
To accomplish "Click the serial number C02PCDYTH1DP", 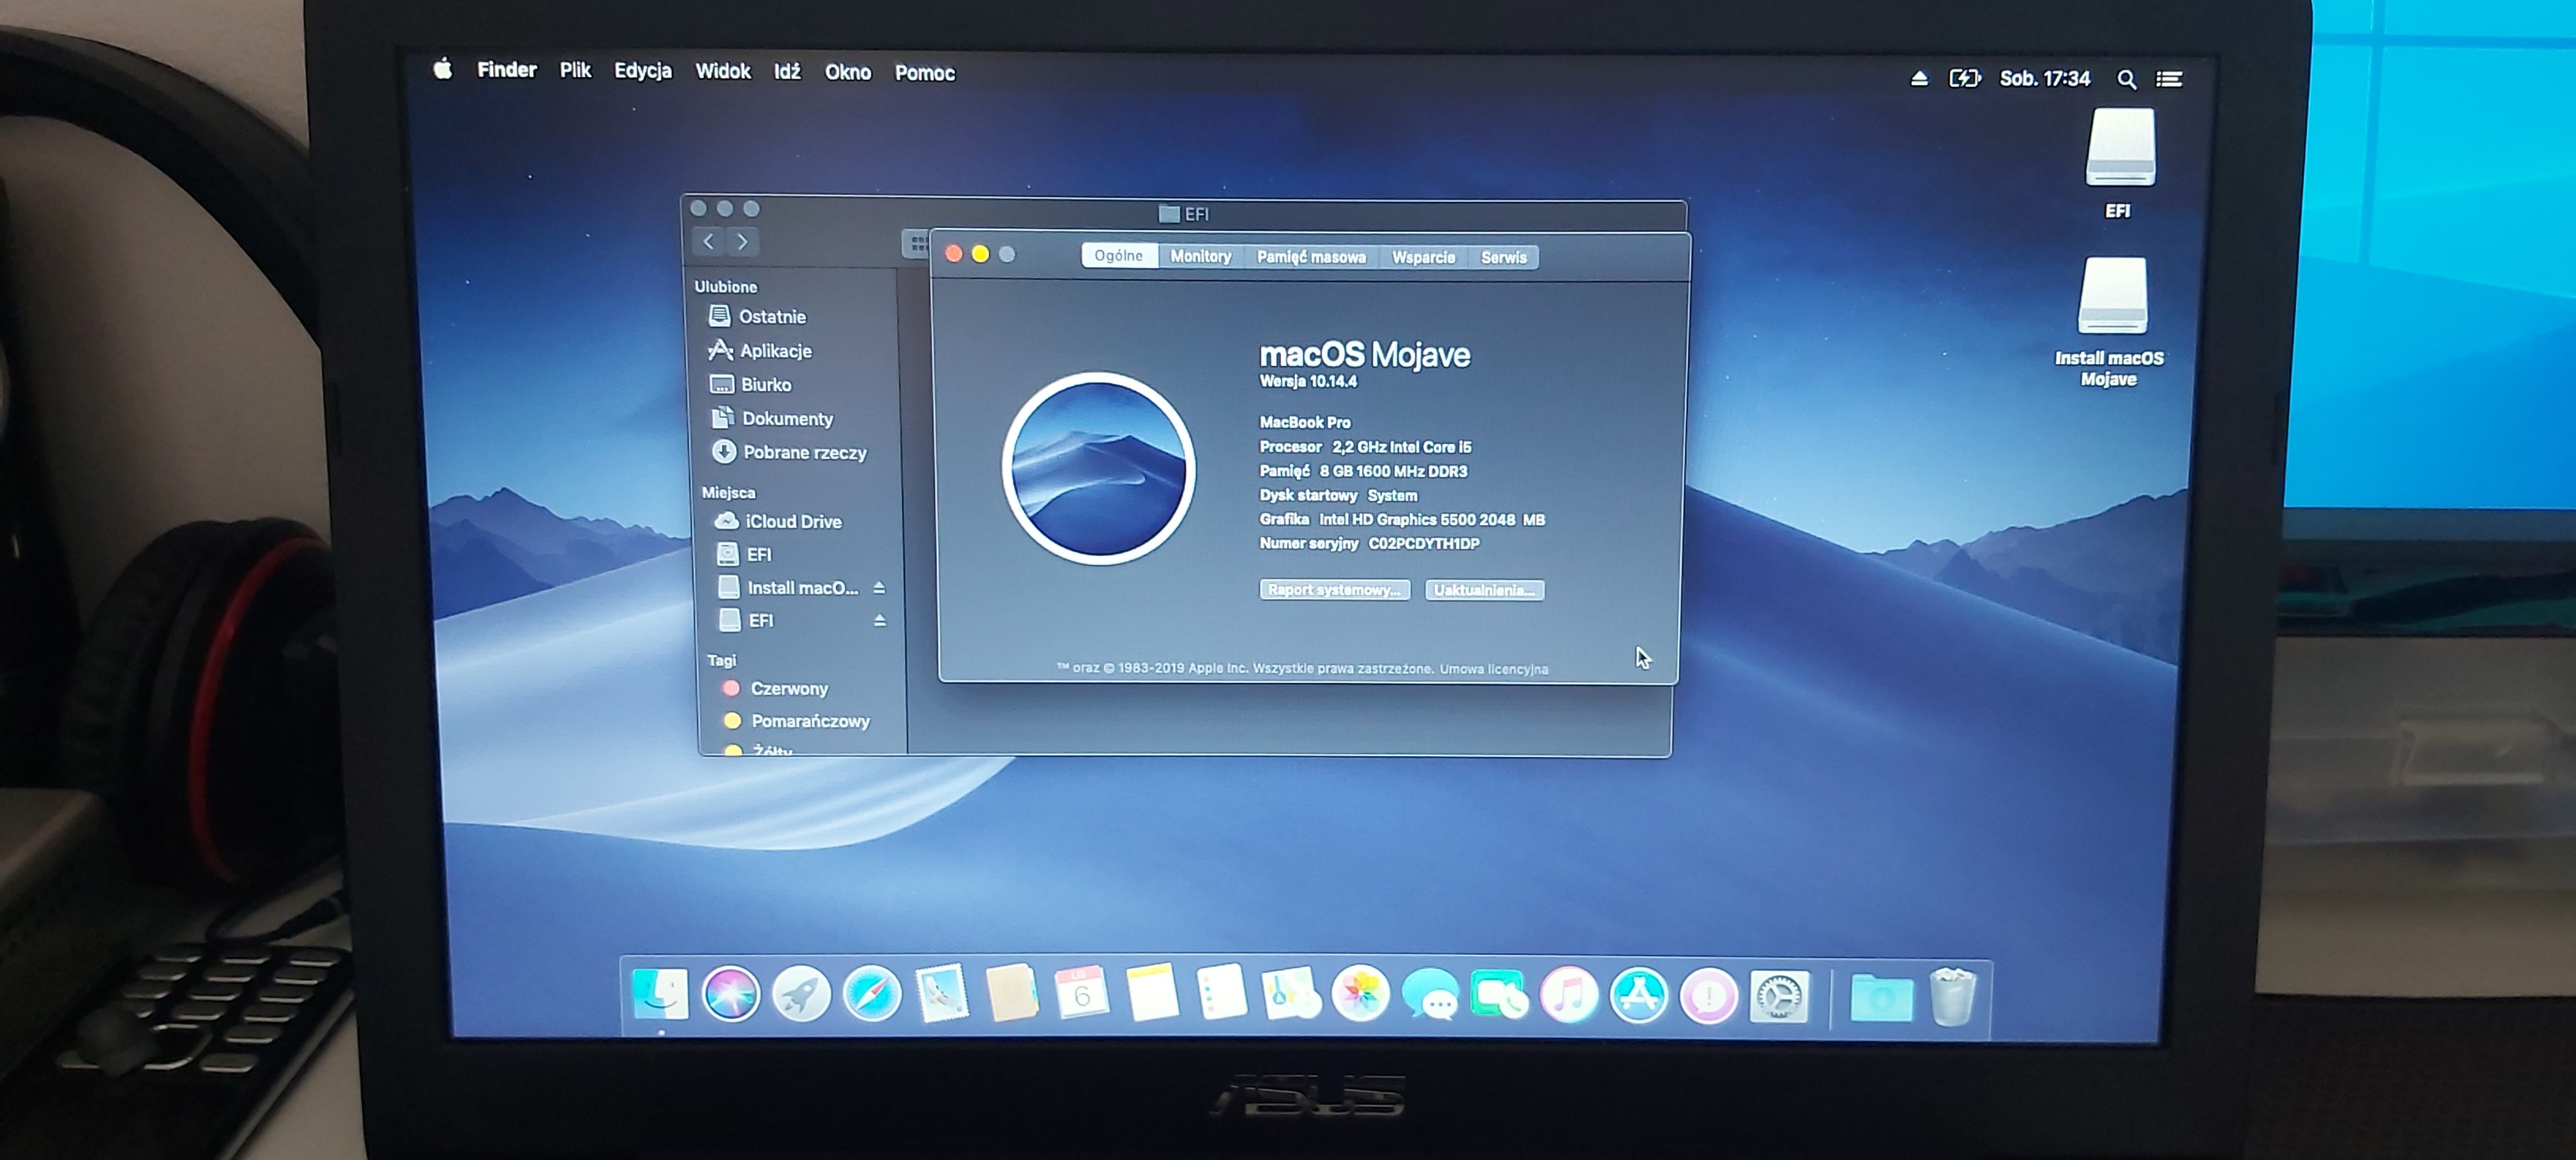I will (x=1424, y=544).
